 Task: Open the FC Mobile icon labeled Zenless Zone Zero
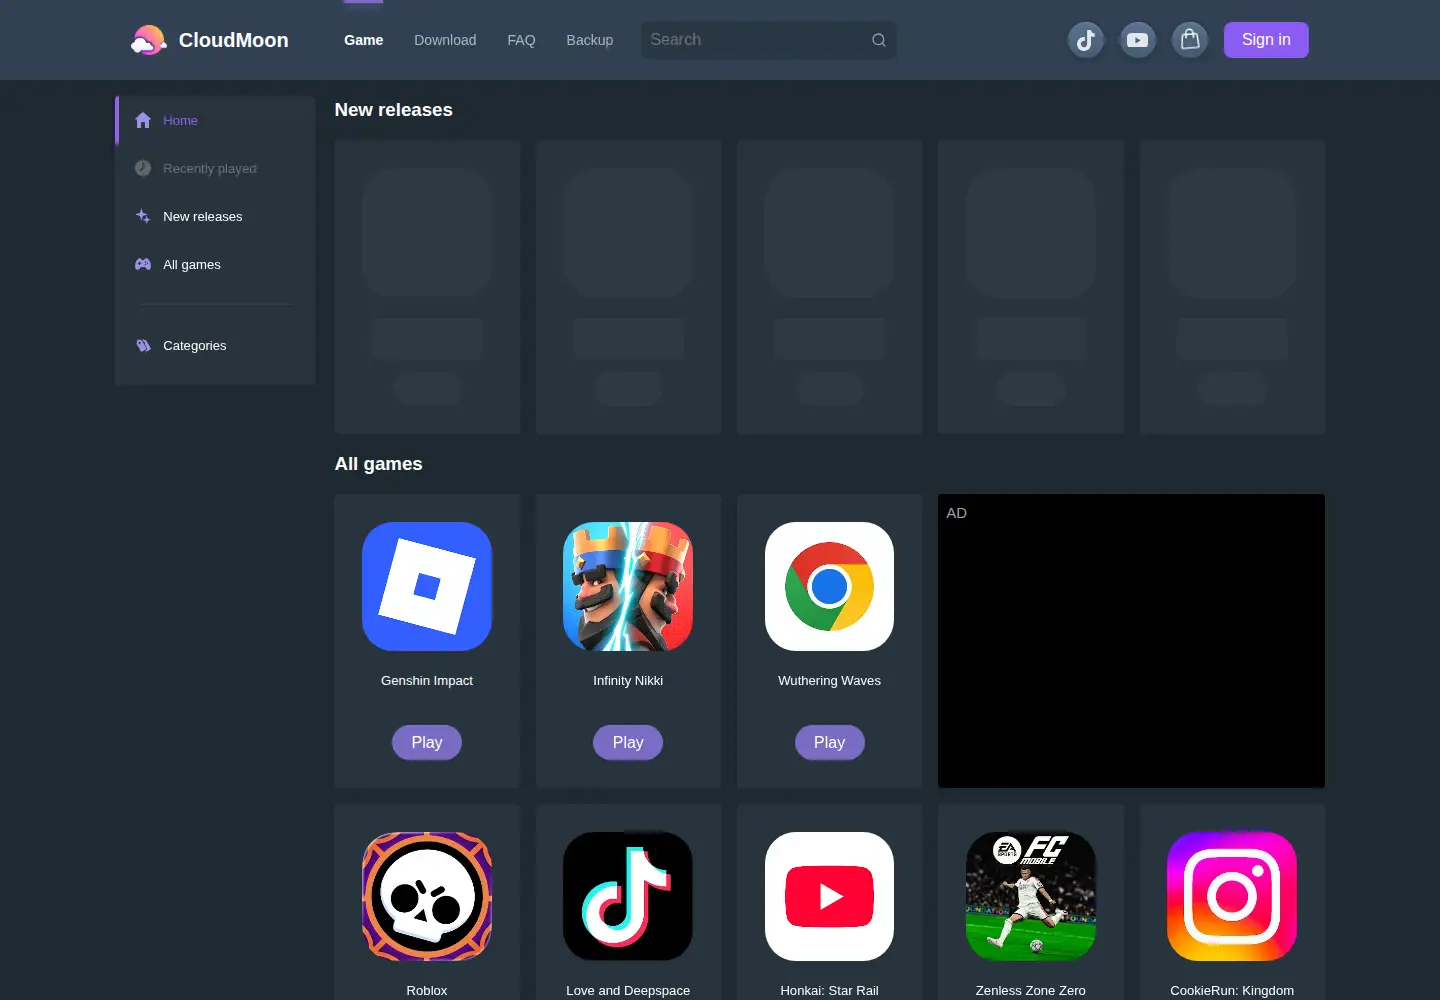[x=1031, y=896]
